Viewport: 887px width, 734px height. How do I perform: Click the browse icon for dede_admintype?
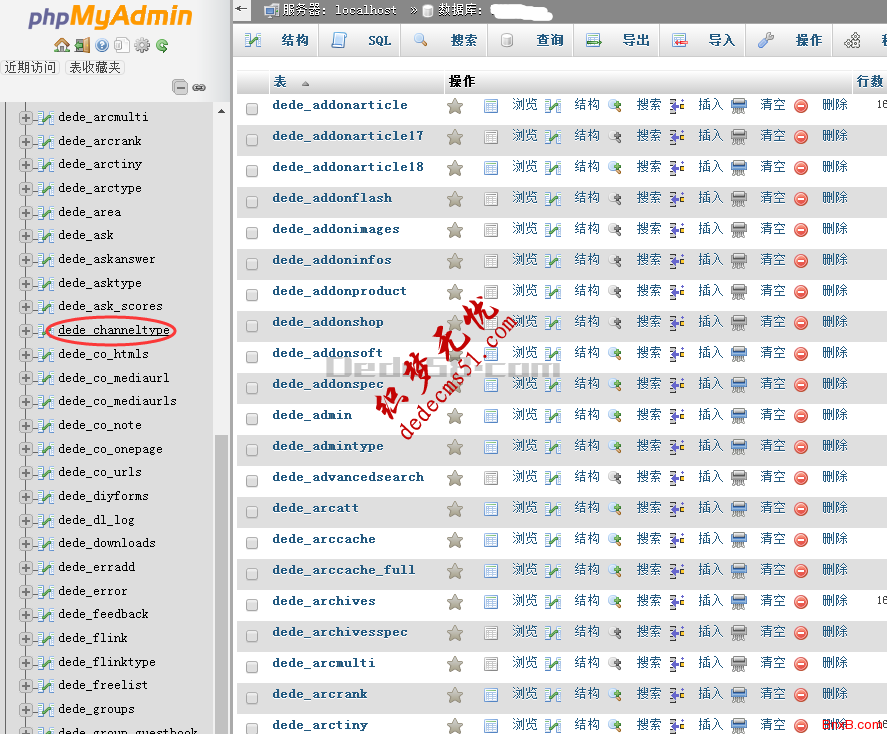pos(491,447)
